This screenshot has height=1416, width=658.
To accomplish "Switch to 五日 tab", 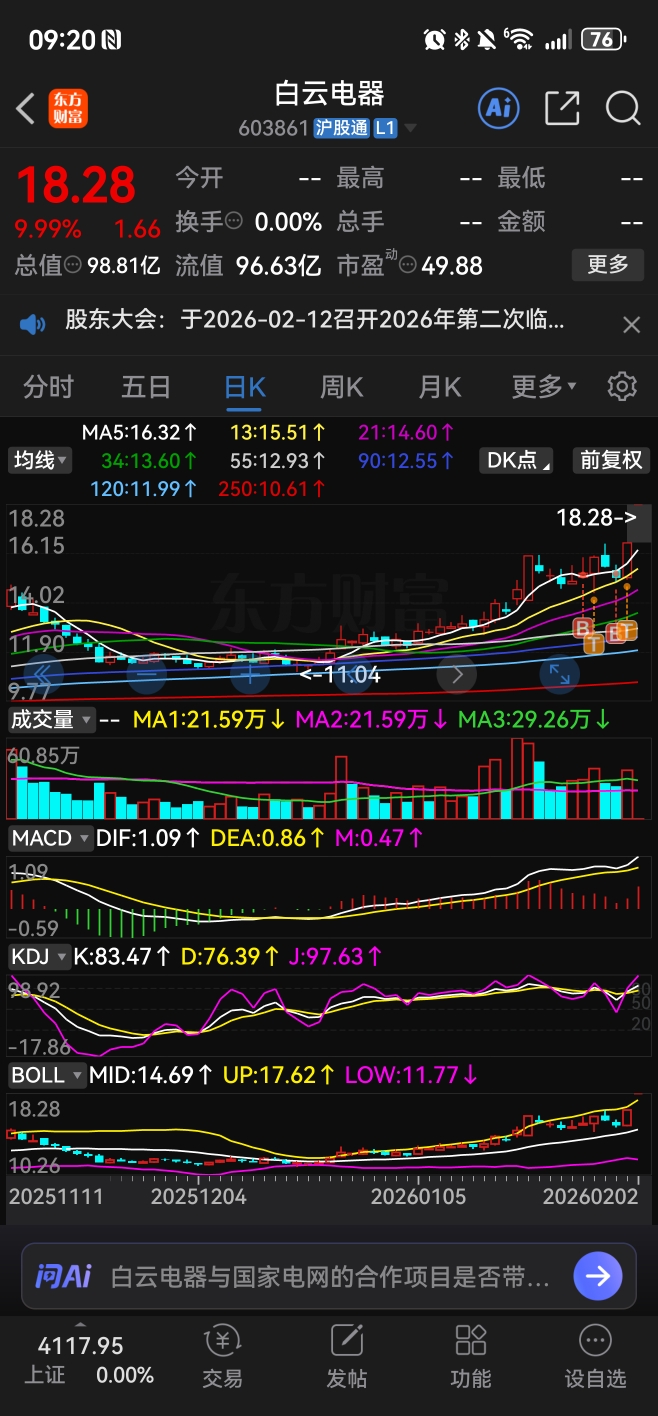I will [x=146, y=386].
